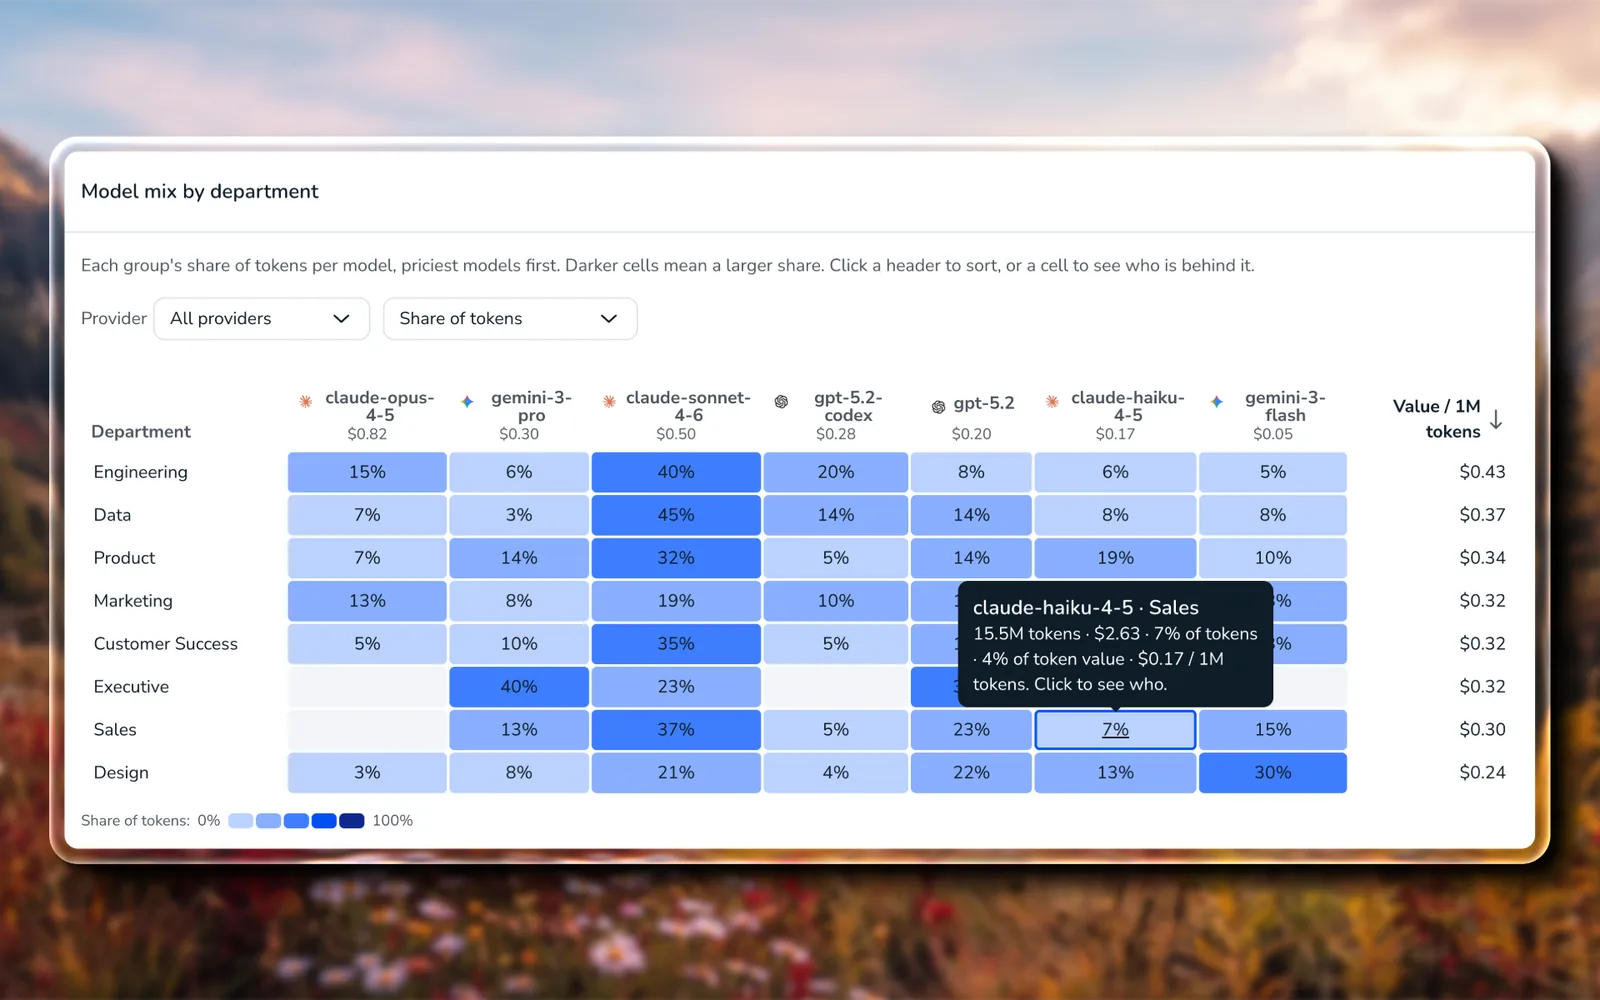Open Sales claude-haiku-4-5 7% cell

point(1115,730)
